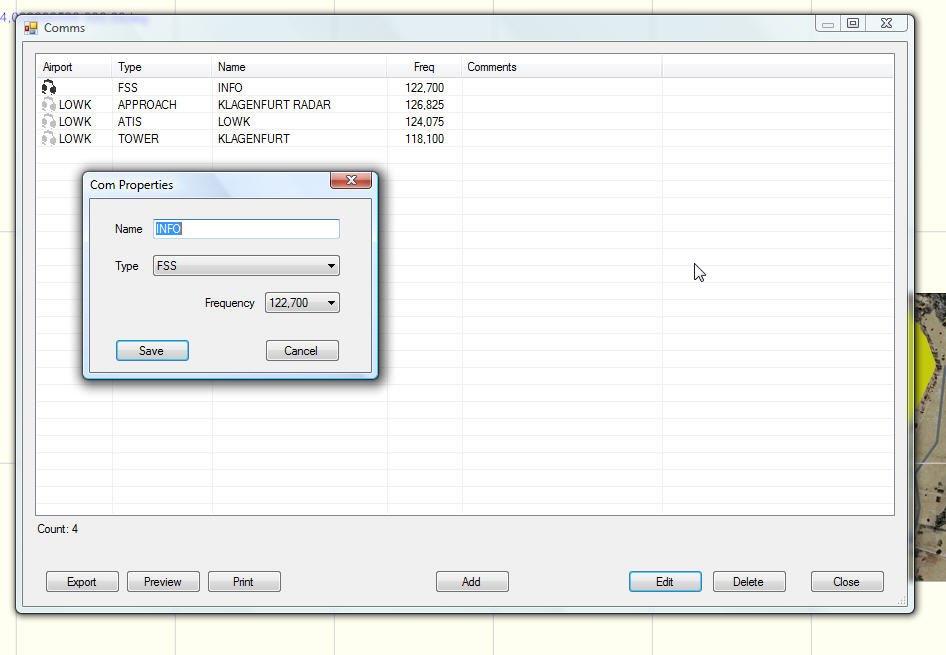The image size is (946, 655).
Task: Sort the list by Airport column header
Action: (74, 67)
